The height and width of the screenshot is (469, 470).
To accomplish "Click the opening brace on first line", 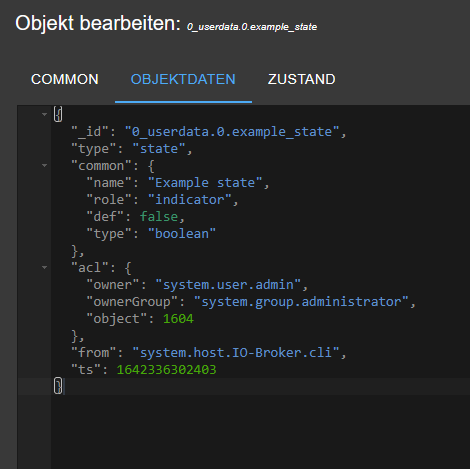I will click(x=58, y=114).
